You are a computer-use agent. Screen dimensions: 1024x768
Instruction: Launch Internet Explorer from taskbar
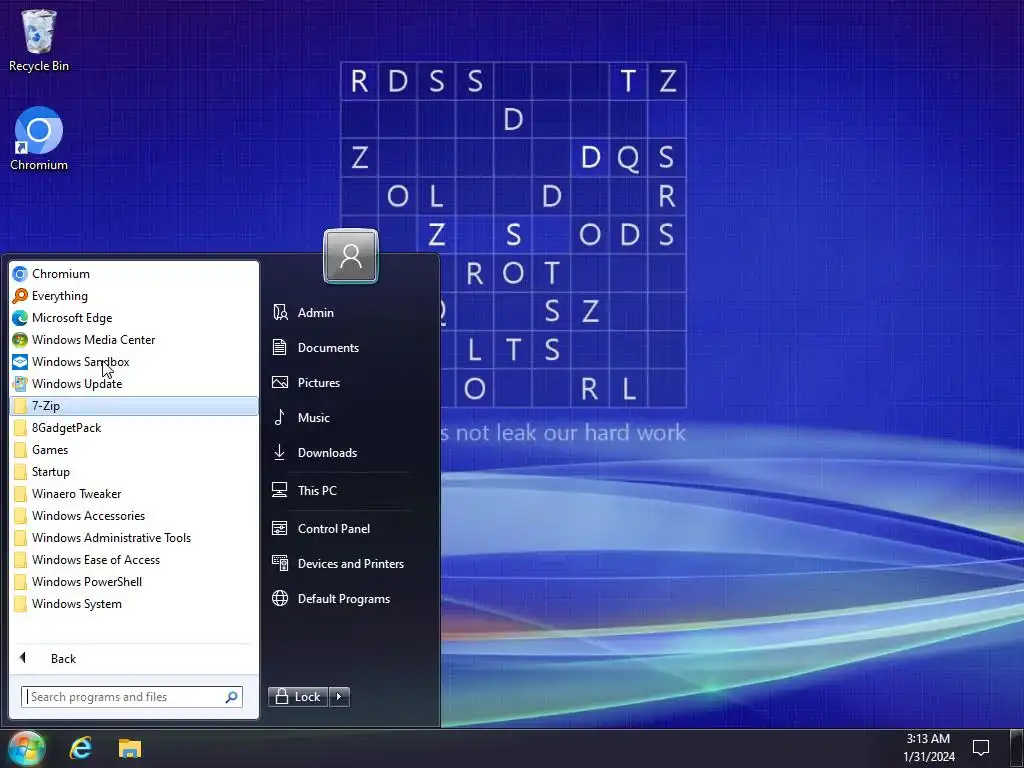pyautogui.click(x=81, y=748)
